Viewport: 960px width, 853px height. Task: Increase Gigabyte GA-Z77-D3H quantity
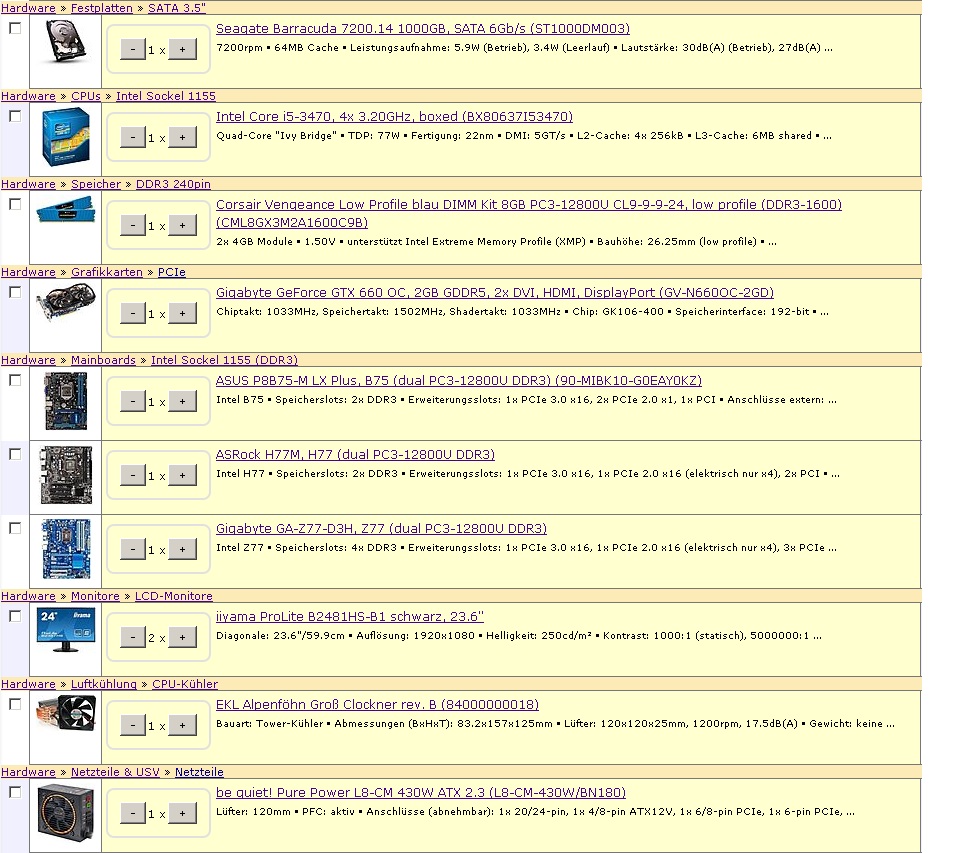click(182, 550)
